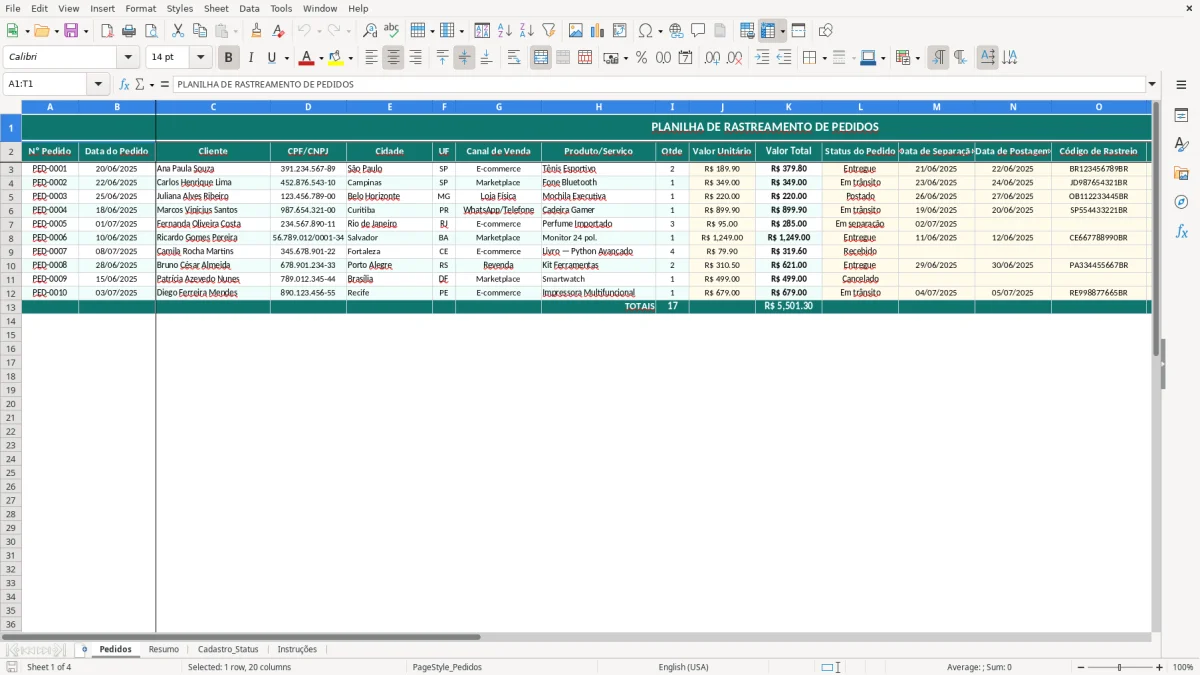This screenshot has width=1200, height=675.
Task: Click Format as Percent icon
Action: (x=642, y=58)
